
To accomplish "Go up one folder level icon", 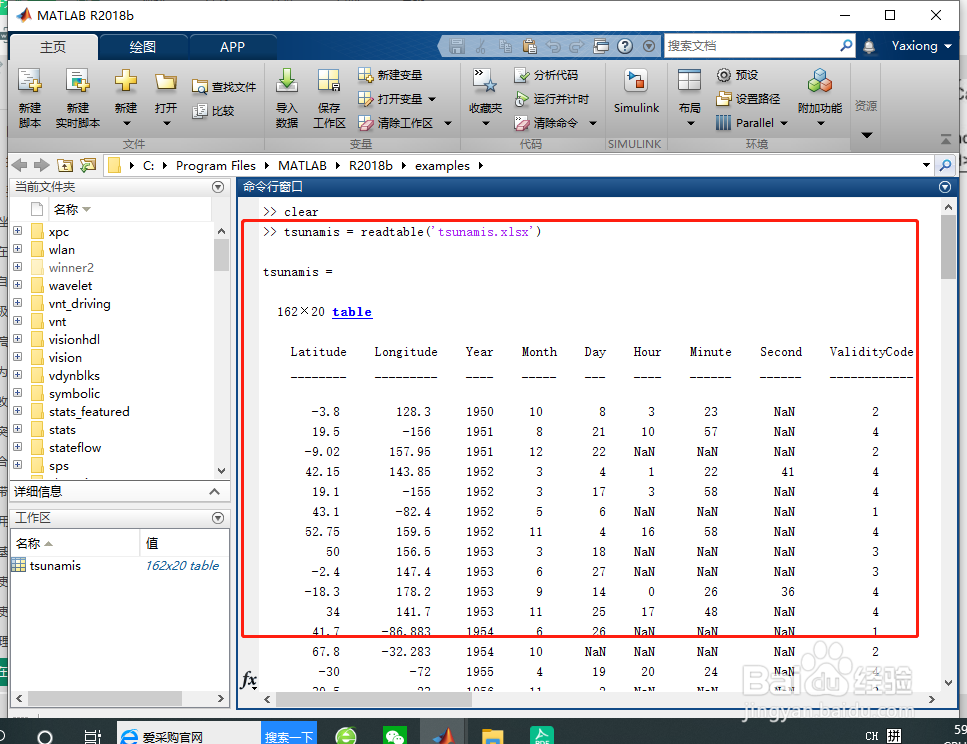I will pos(65,165).
